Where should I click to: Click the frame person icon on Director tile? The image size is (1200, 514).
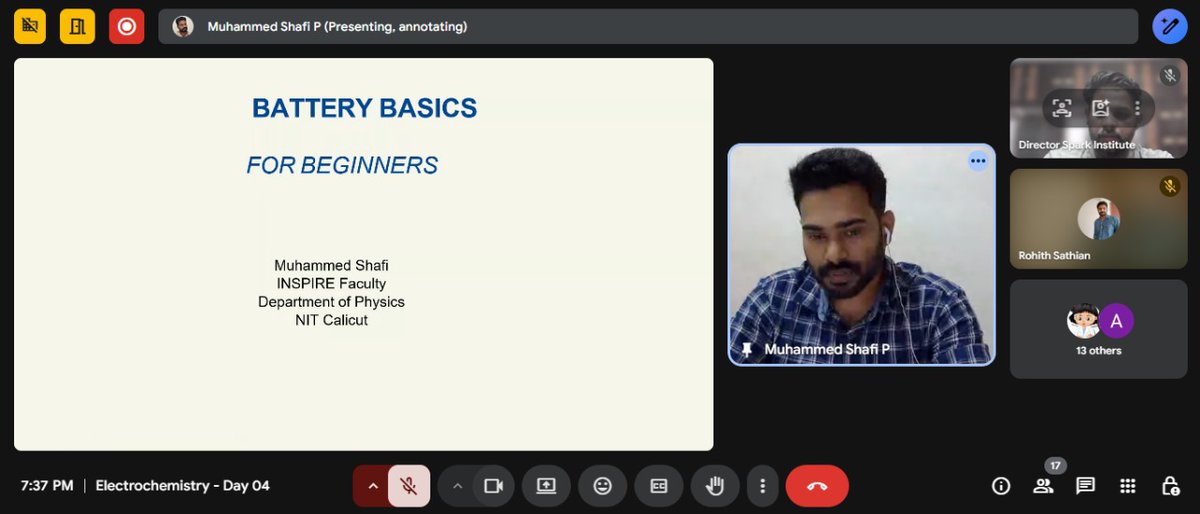(x=1062, y=108)
